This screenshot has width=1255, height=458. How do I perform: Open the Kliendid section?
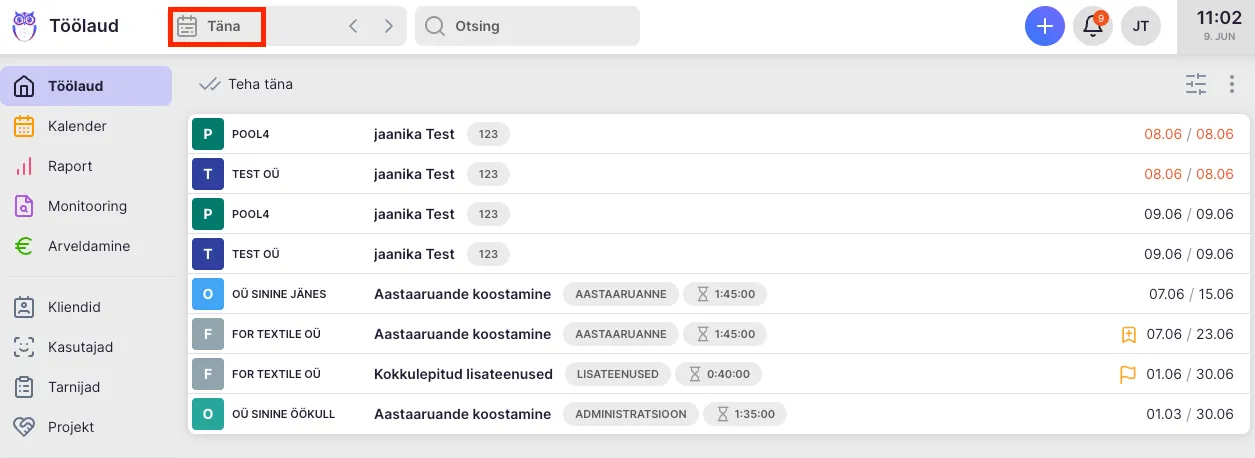coord(74,307)
